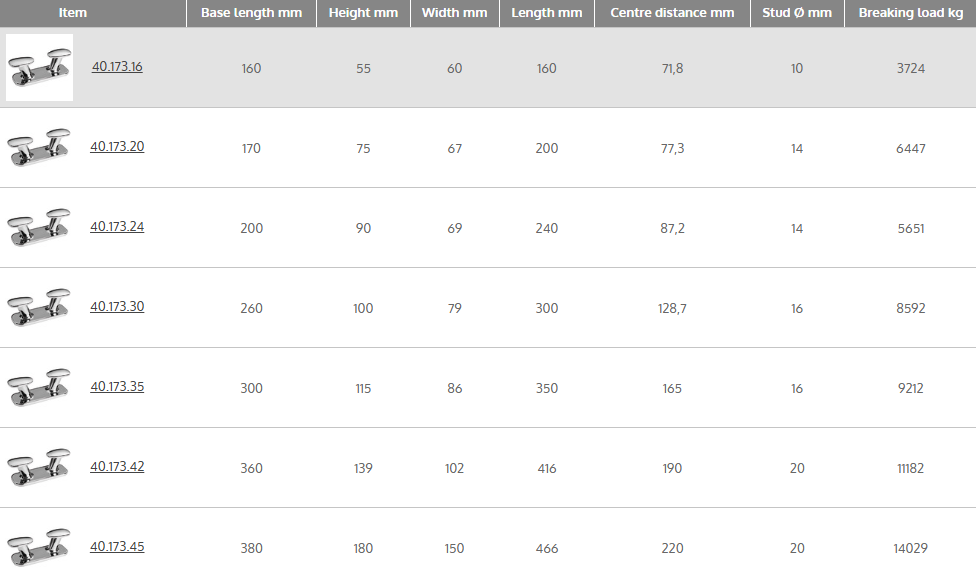Viewport: 976px width, 577px height.
Task: Click the Item column header
Action: (x=73, y=13)
